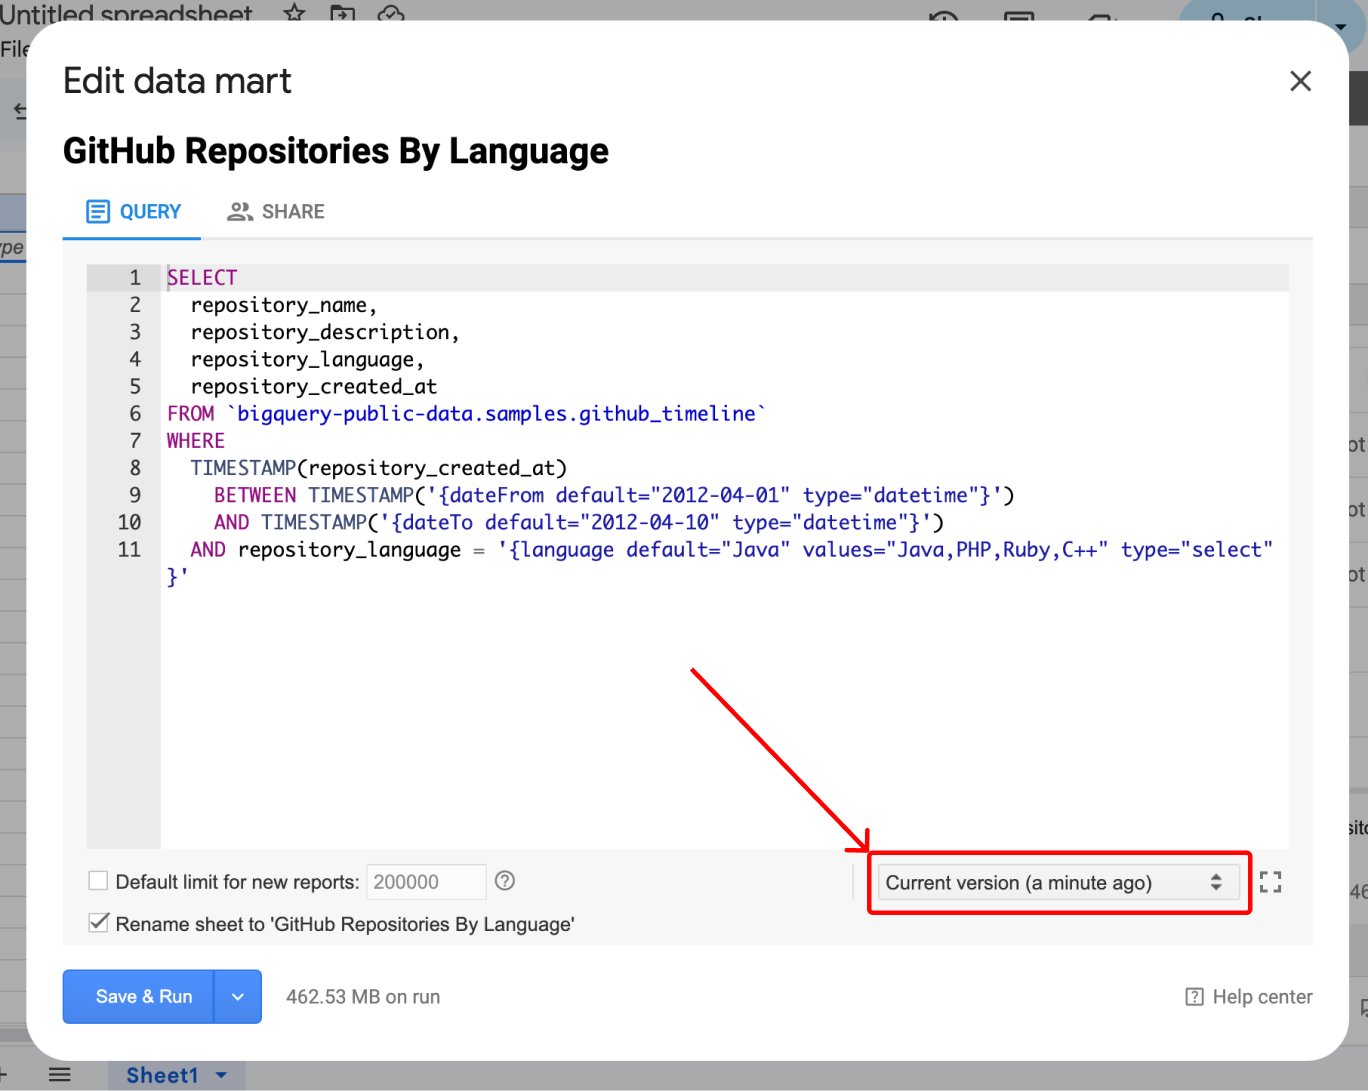Click the QUERY tab document icon
Image resolution: width=1368 pixels, height=1091 pixels.
[x=98, y=211]
